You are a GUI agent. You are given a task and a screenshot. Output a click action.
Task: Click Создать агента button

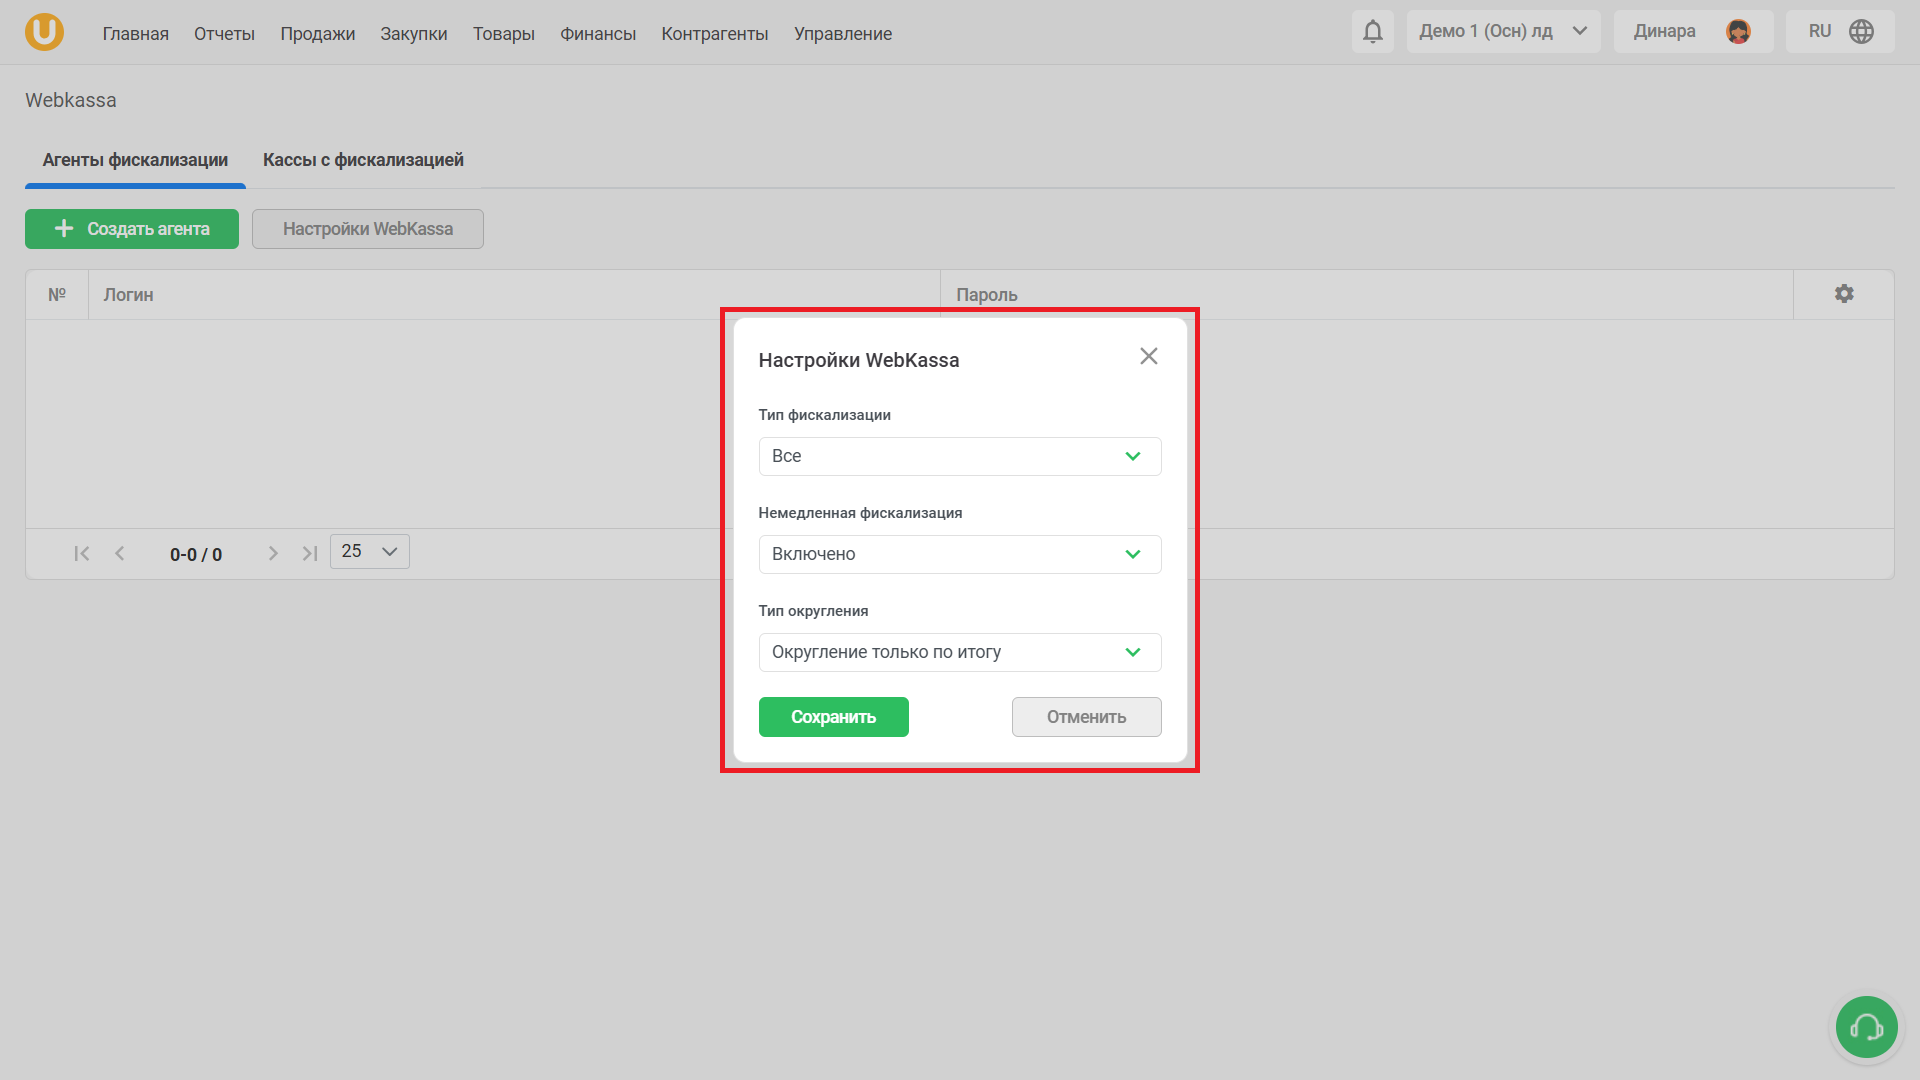132,229
